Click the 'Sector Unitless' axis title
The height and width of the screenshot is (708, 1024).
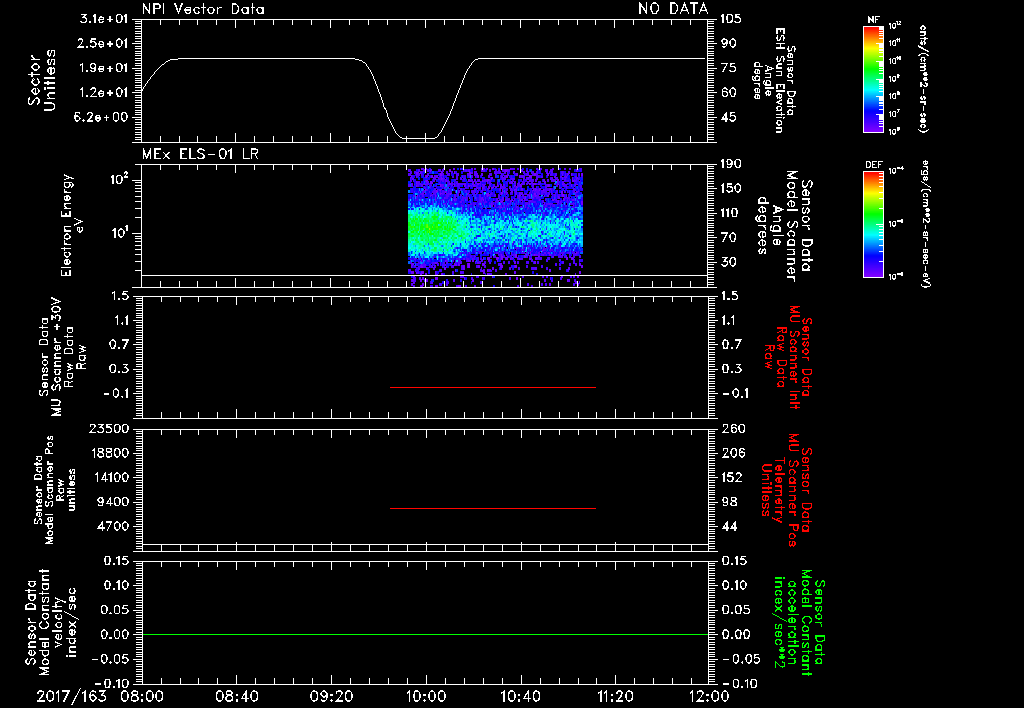[x=42, y=80]
